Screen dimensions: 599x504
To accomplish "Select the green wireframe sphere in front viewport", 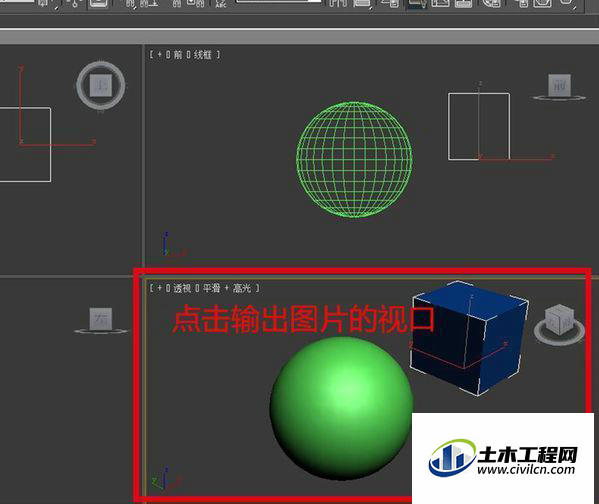I will [x=354, y=159].
